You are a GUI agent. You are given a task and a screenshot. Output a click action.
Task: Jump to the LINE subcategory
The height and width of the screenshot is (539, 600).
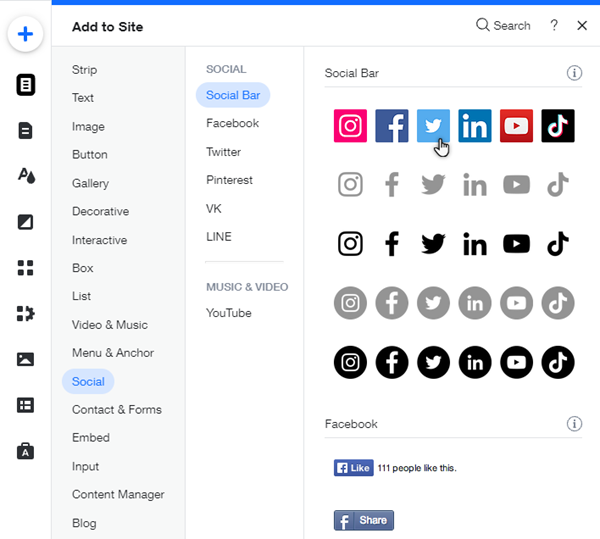218,236
